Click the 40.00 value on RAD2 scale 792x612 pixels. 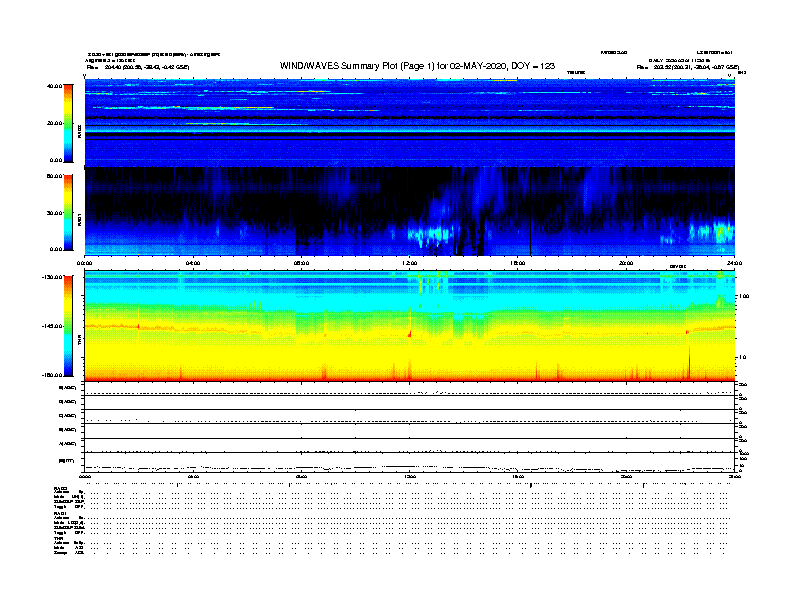[54, 86]
